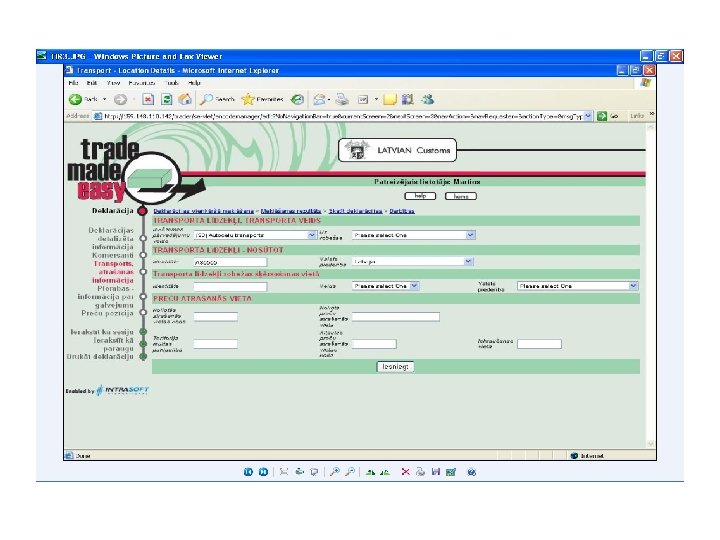Click the Iekraušanas vieta input field
Image resolution: width=720 pixels, height=540 pixels.
click(x=539, y=343)
